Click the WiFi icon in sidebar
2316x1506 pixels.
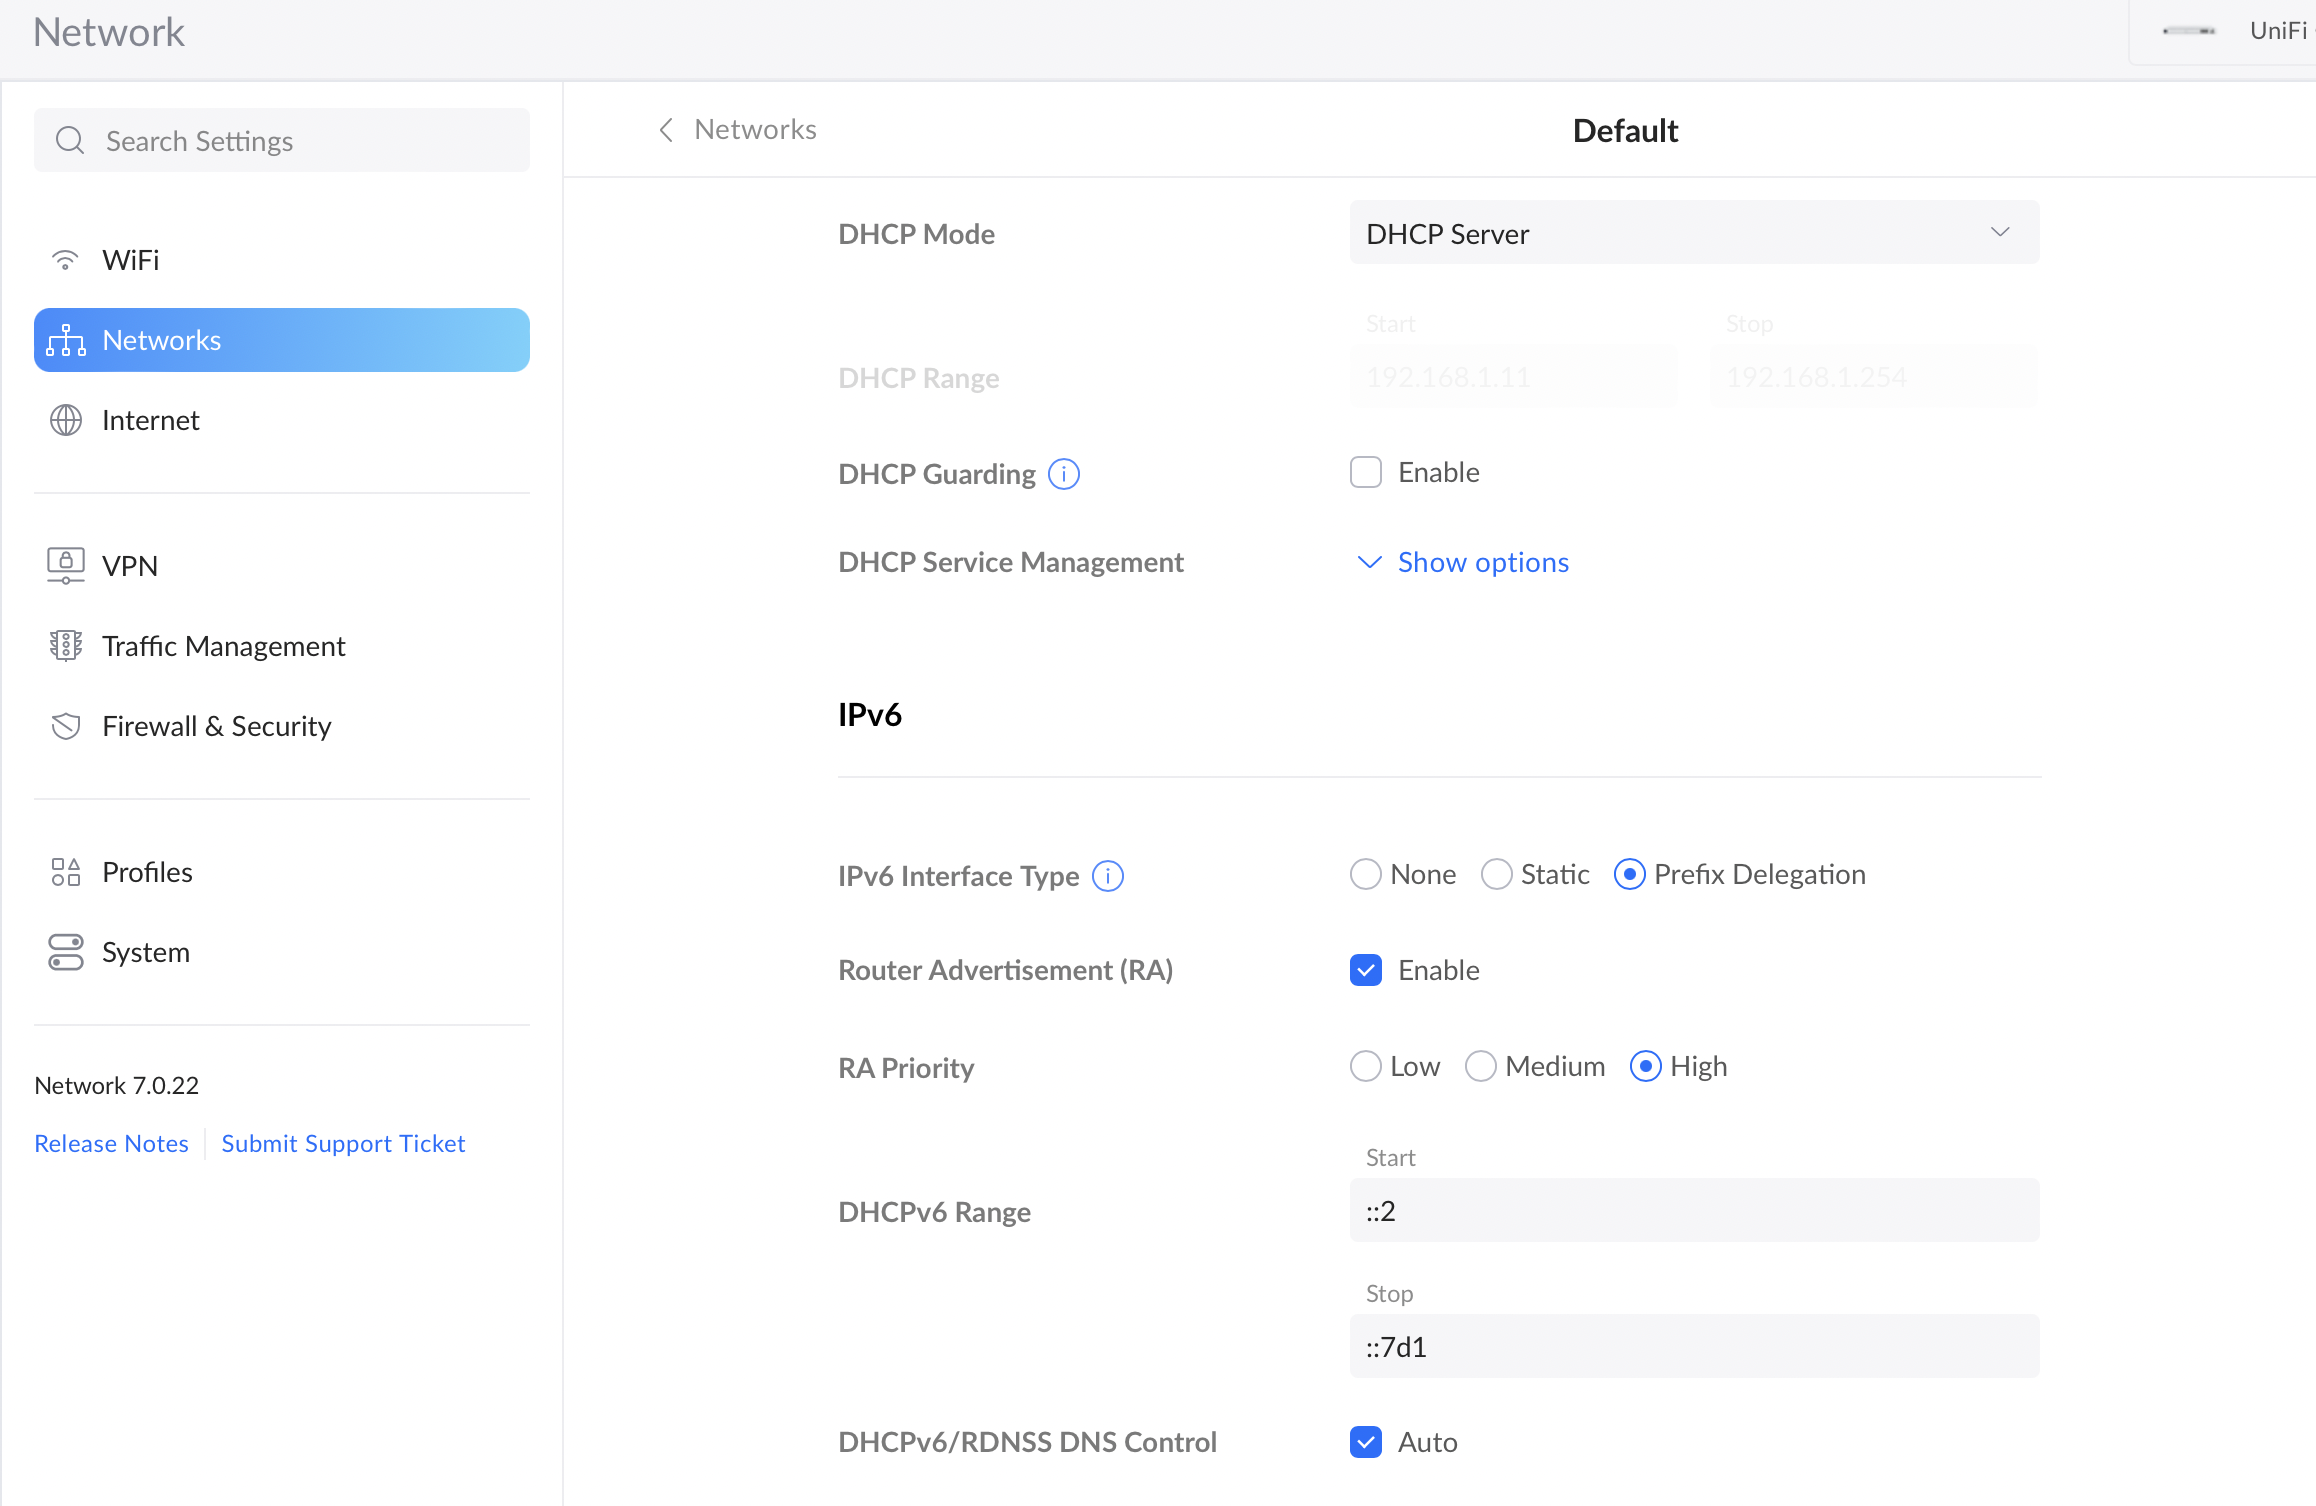pyautogui.click(x=65, y=260)
